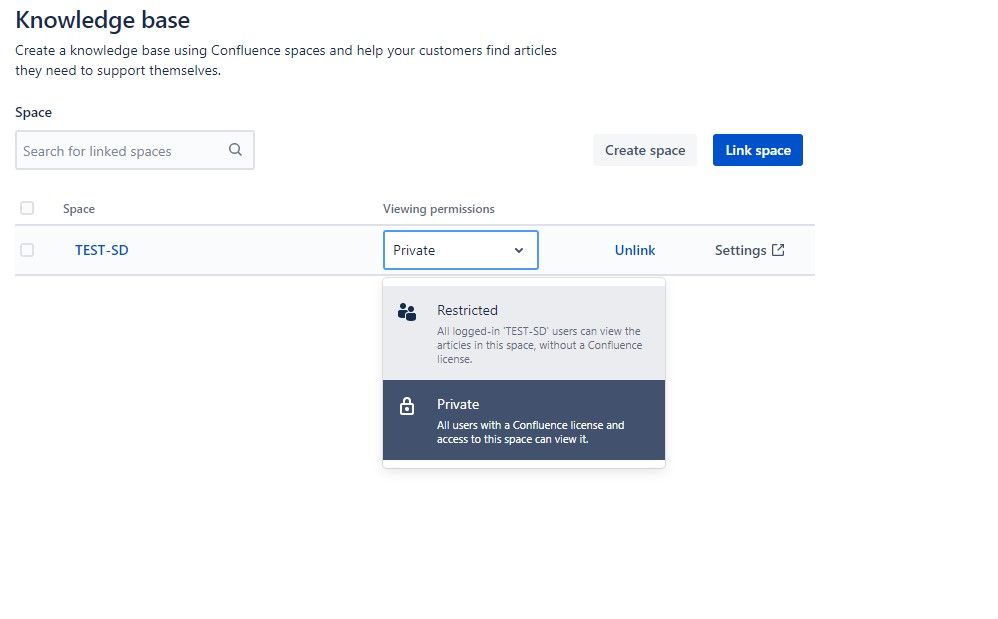998x619 pixels.
Task: Open the TEST-SD space link
Action: (101, 250)
